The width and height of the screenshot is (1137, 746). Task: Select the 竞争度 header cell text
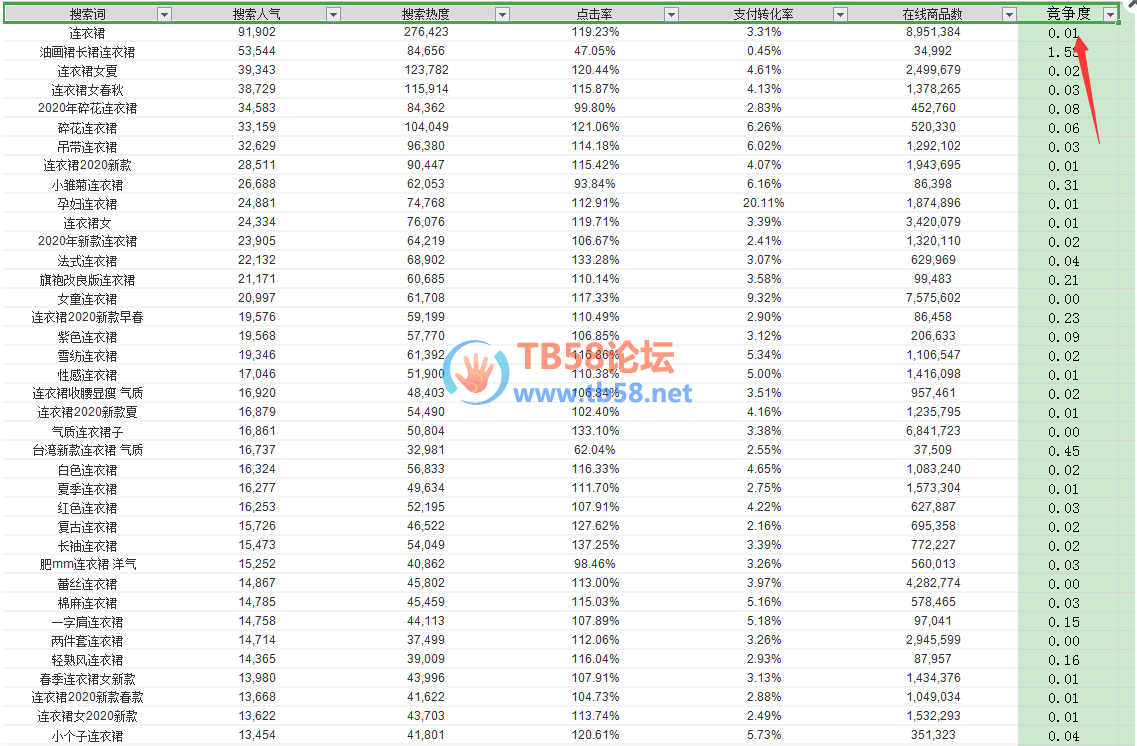(x=1067, y=14)
